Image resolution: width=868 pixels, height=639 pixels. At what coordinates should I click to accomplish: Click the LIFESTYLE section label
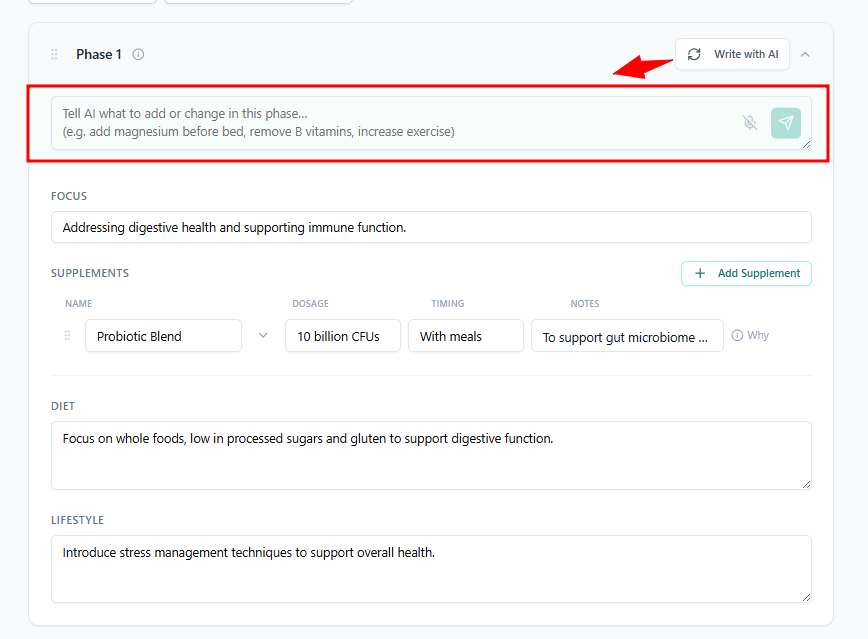click(78, 520)
